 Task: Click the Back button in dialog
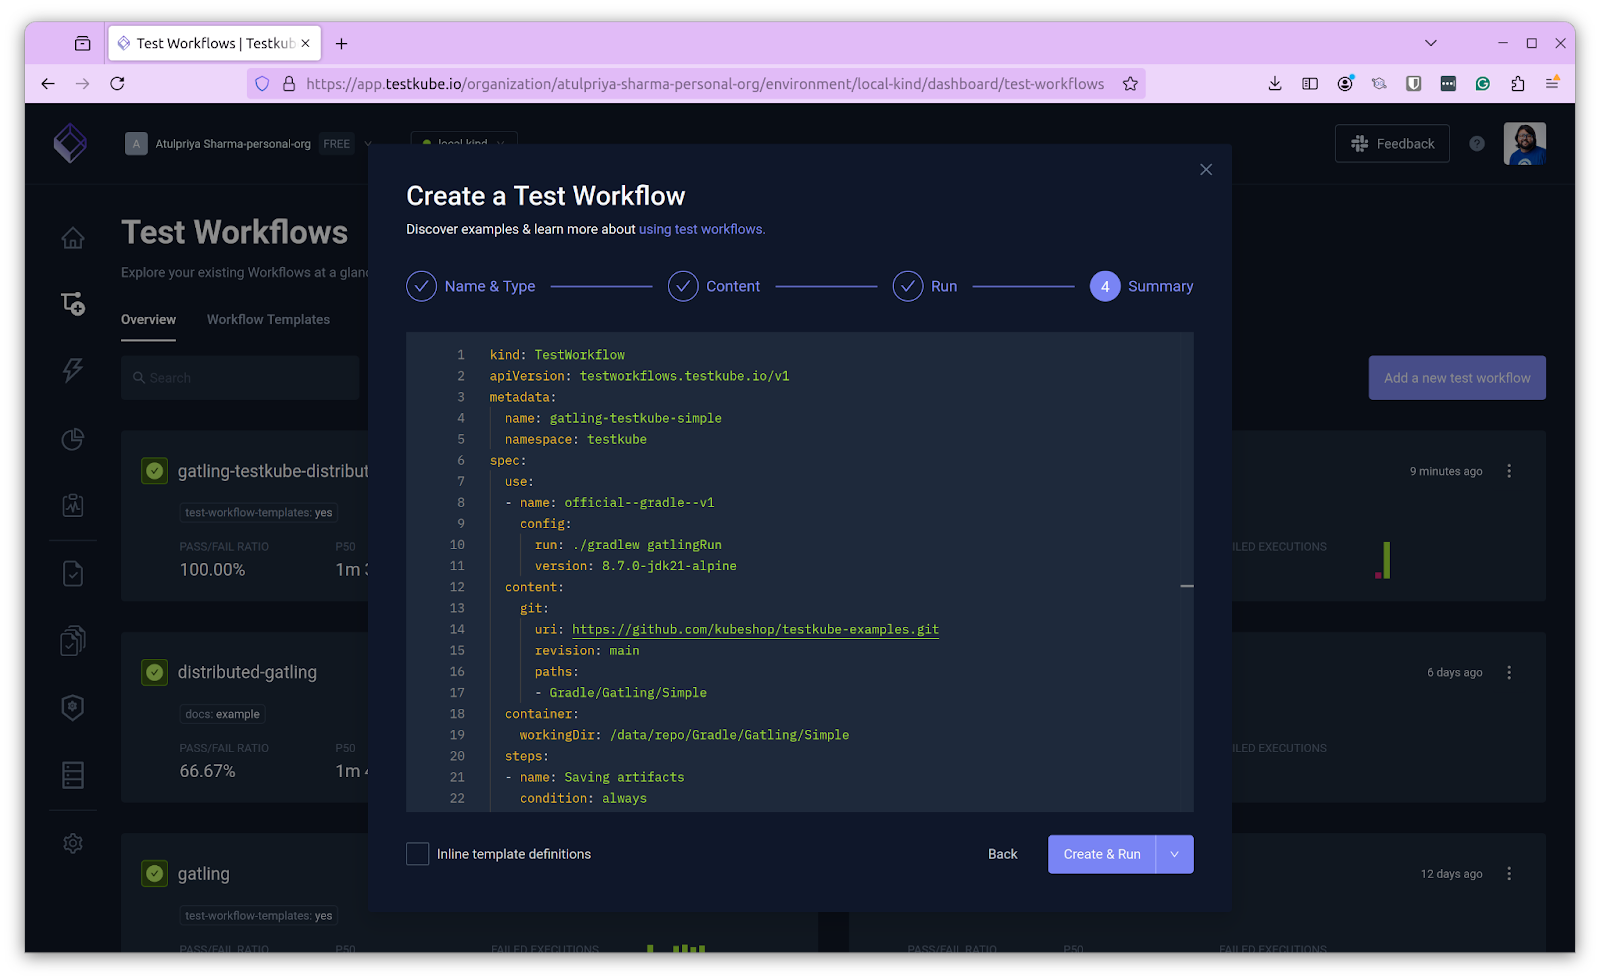coord(1002,854)
